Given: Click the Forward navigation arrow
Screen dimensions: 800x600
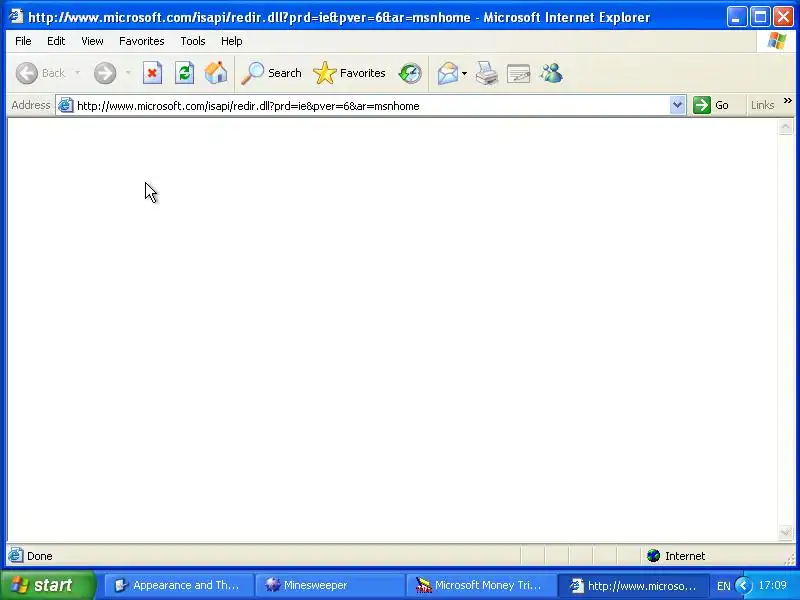Looking at the screenshot, I should click(105, 73).
